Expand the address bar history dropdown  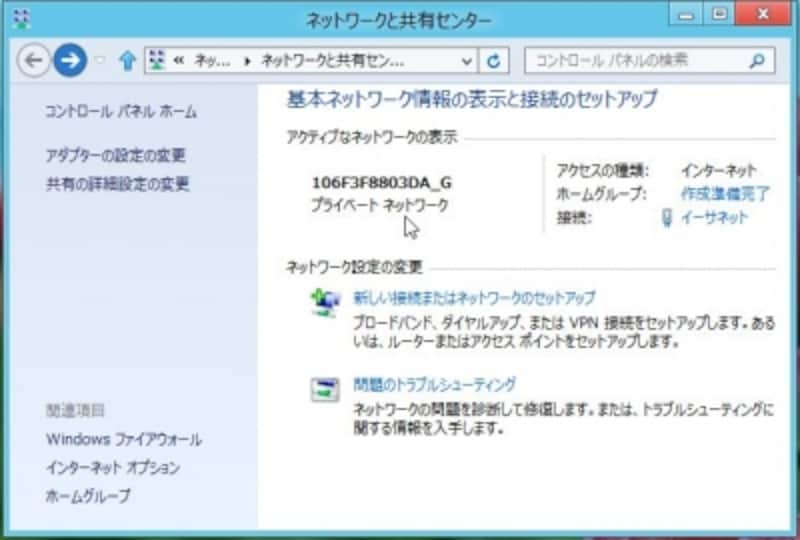(x=466, y=61)
